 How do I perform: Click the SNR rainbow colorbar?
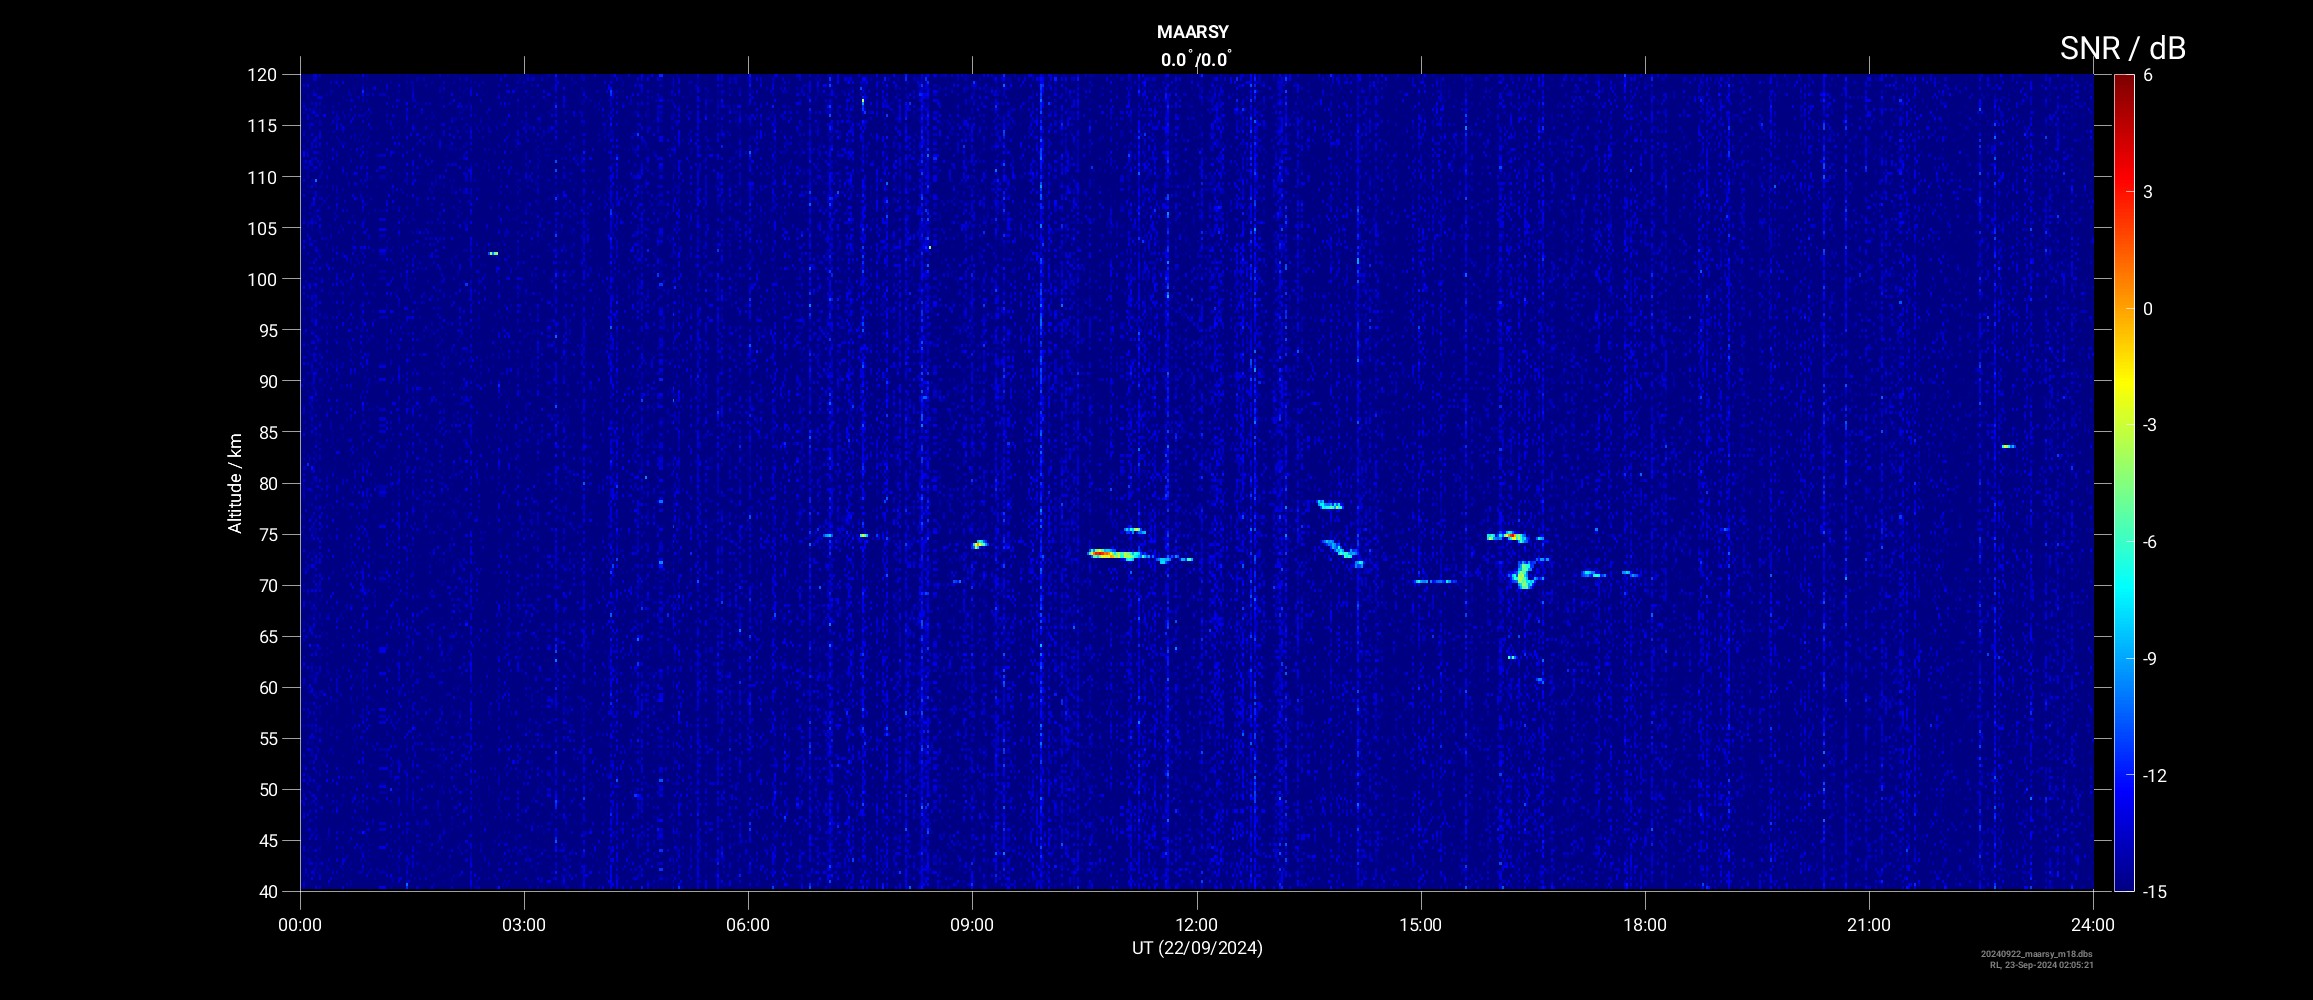pyautogui.click(x=2124, y=482)
